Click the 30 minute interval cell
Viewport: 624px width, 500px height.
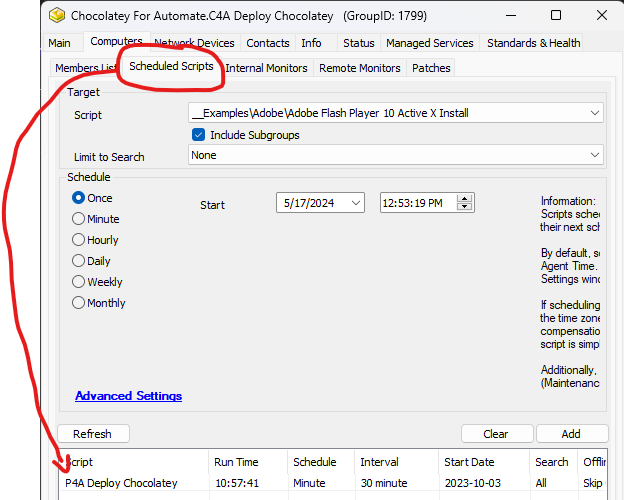pyautogui.click(x=384, y=483)
